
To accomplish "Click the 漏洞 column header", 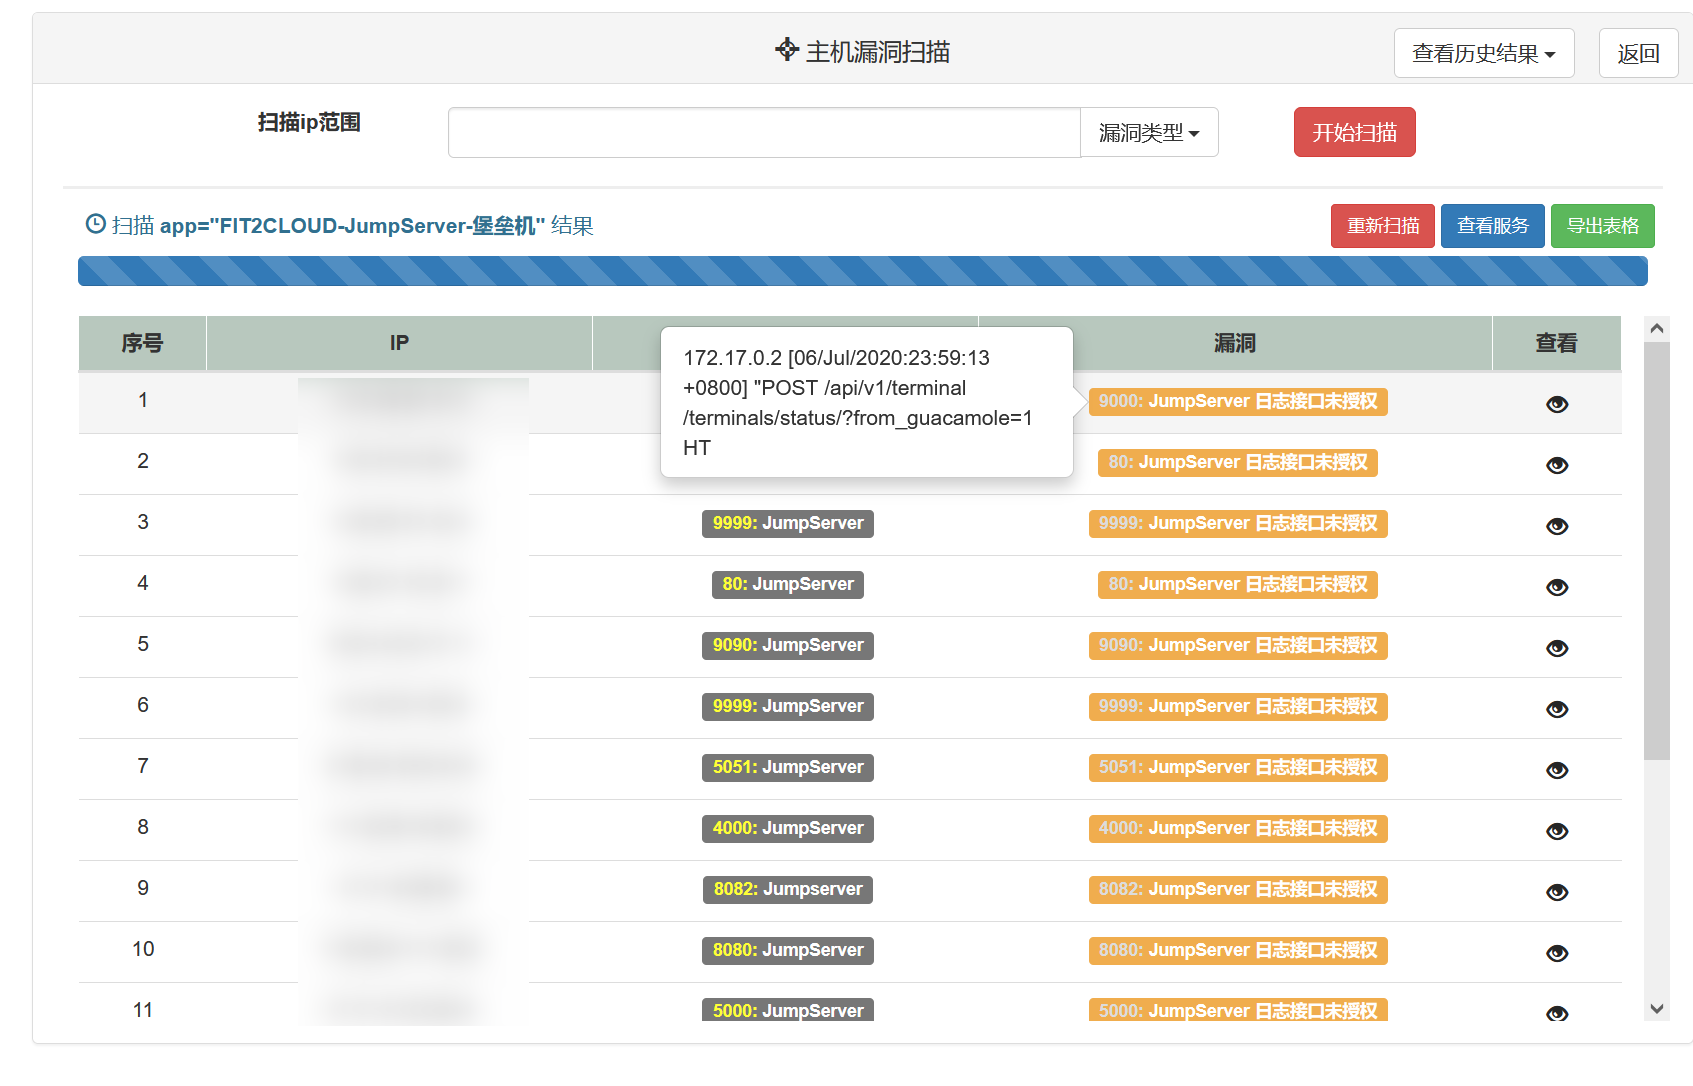I will (x=1234, y=343).
